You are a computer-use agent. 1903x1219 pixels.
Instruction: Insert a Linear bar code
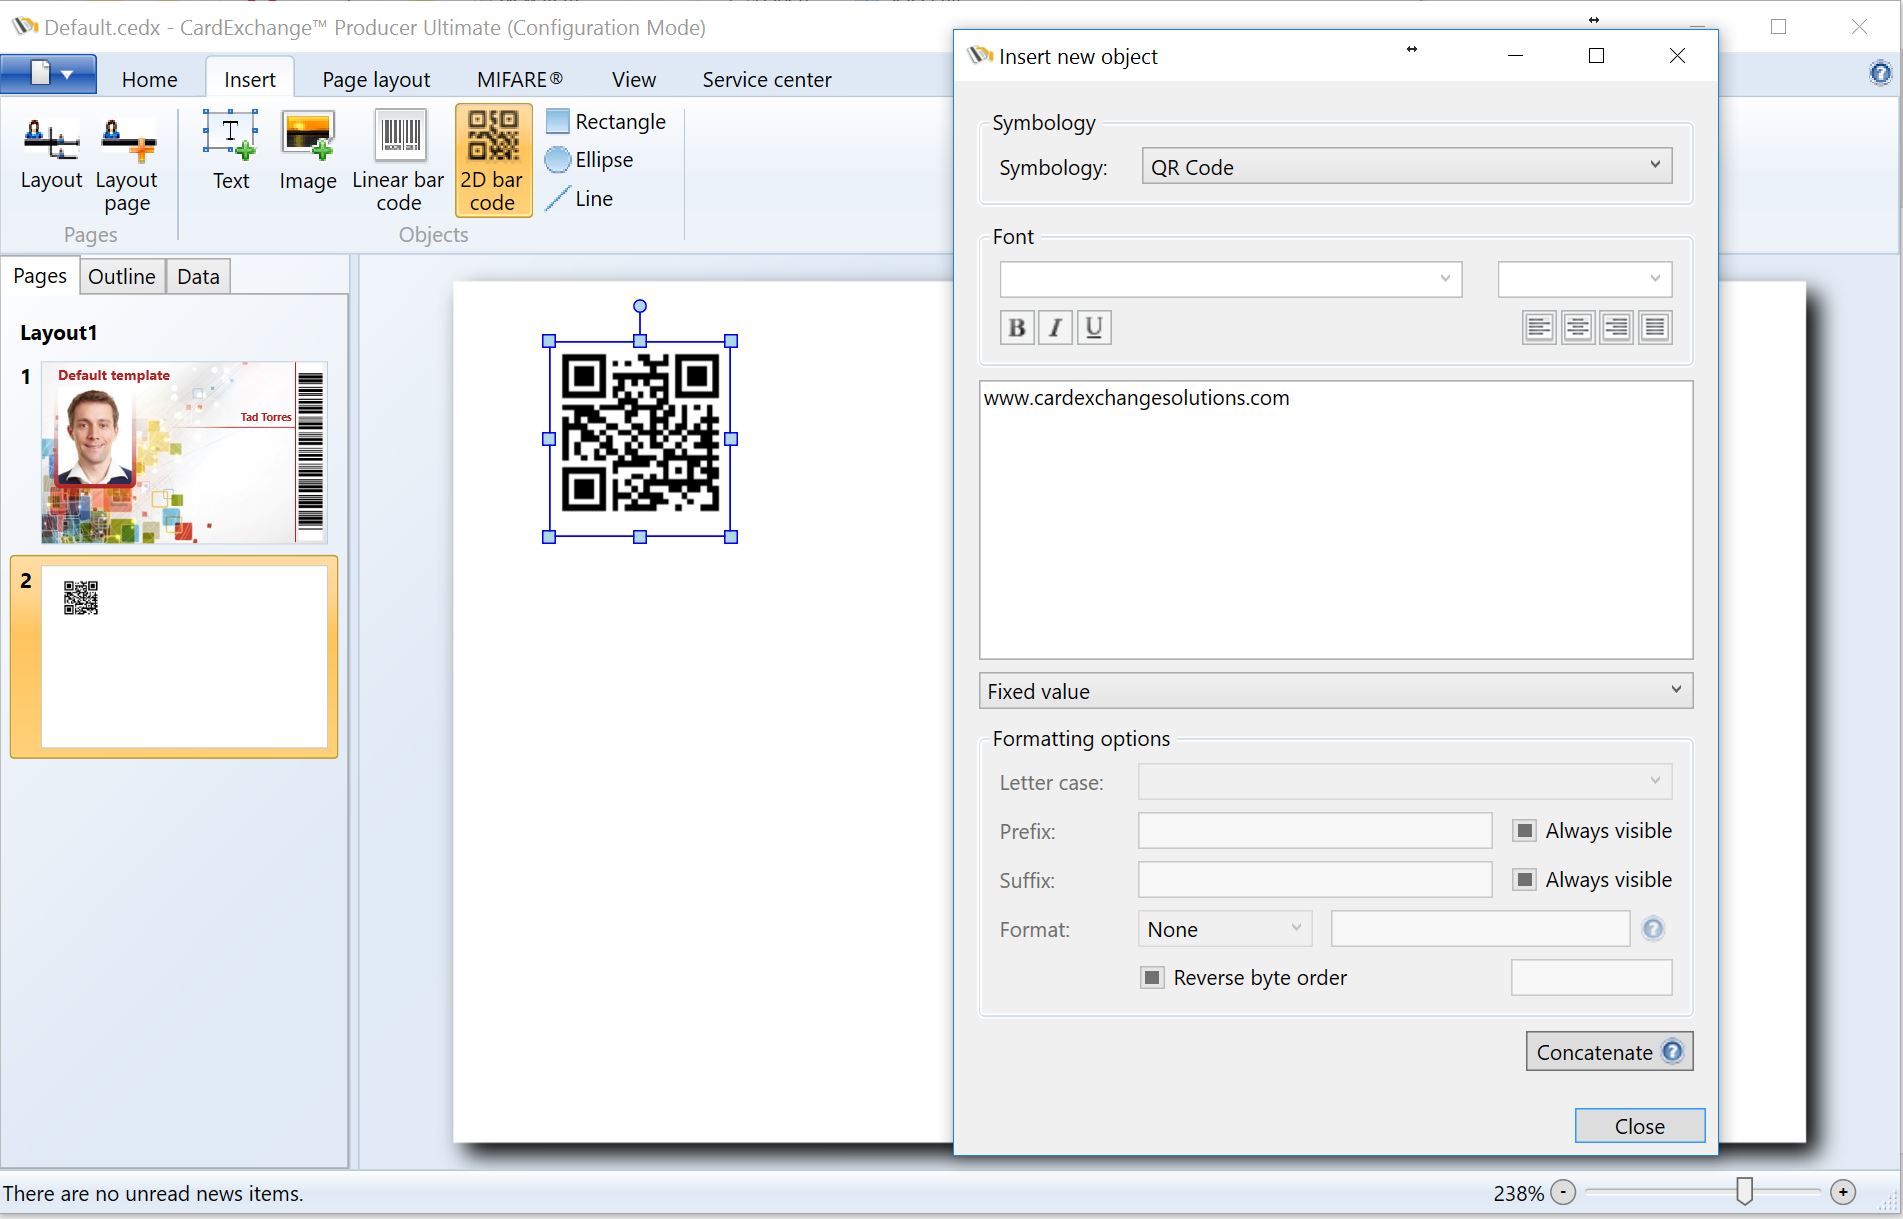coord(399,160)
